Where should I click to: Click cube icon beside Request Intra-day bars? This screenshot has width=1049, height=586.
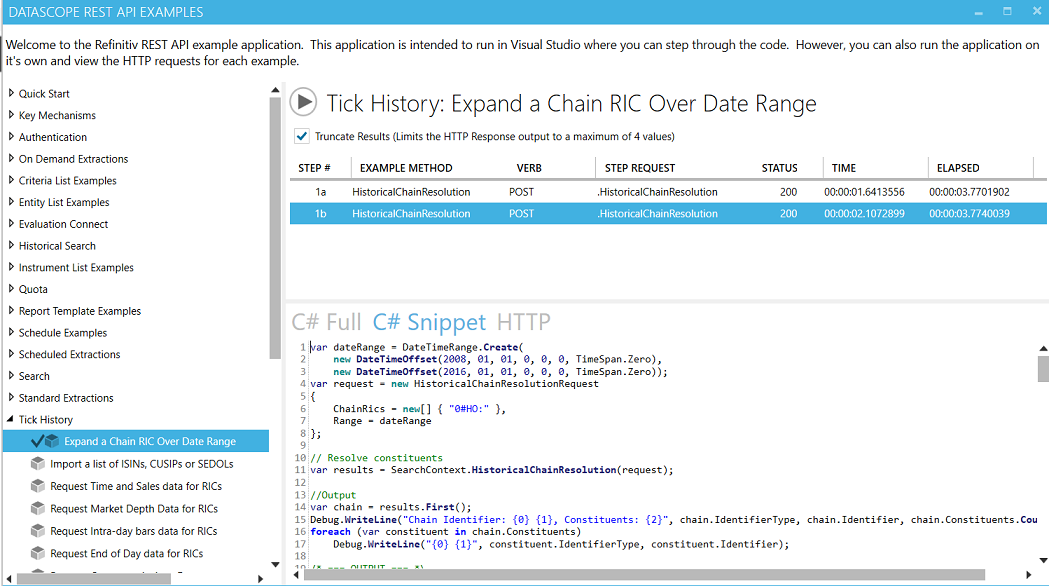[38, 531]
